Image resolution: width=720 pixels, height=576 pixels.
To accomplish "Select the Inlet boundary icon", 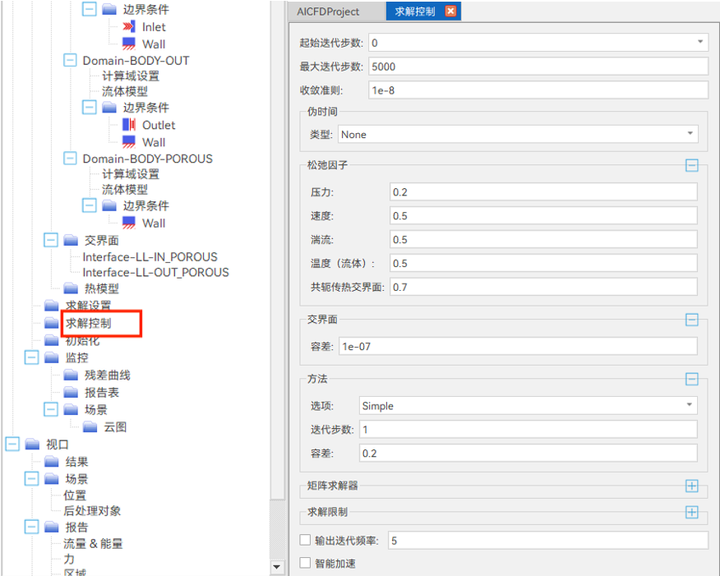I will (129, 27).
